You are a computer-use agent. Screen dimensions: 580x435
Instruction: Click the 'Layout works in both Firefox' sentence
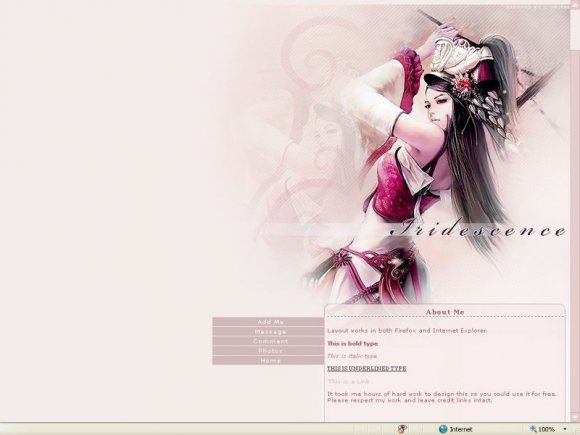407,331
